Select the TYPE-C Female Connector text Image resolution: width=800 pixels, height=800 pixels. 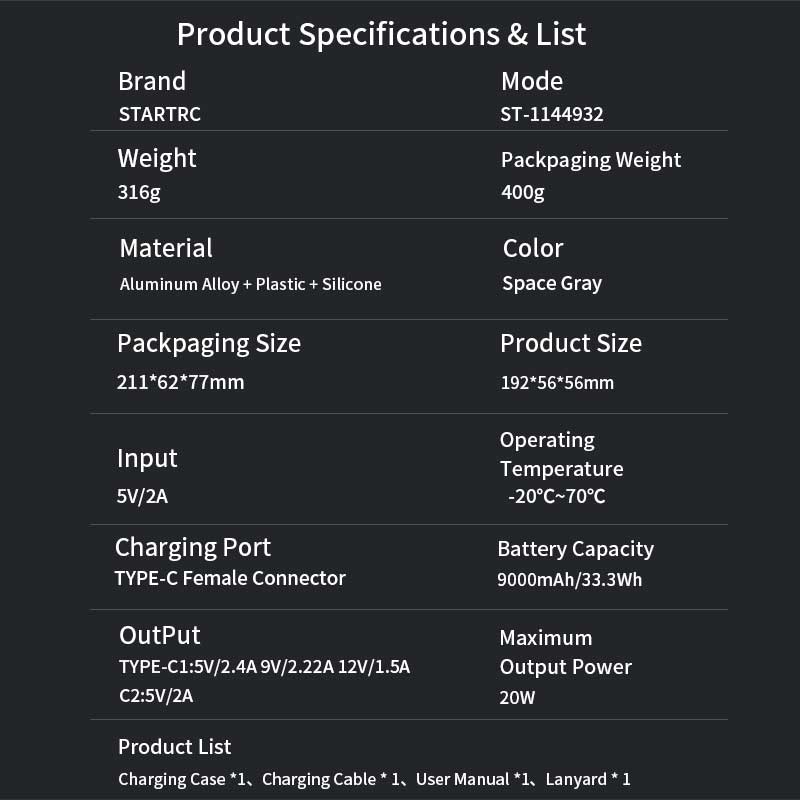230,578
